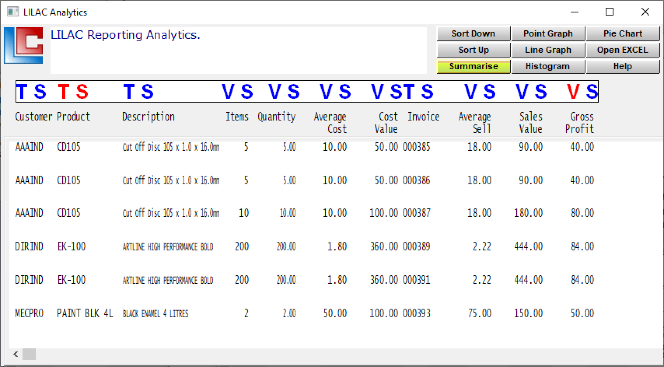Click the horizontal scrollbar left arrow
Image resolution: width=664 pixels, height=367 pixels.
click(16, 354)
